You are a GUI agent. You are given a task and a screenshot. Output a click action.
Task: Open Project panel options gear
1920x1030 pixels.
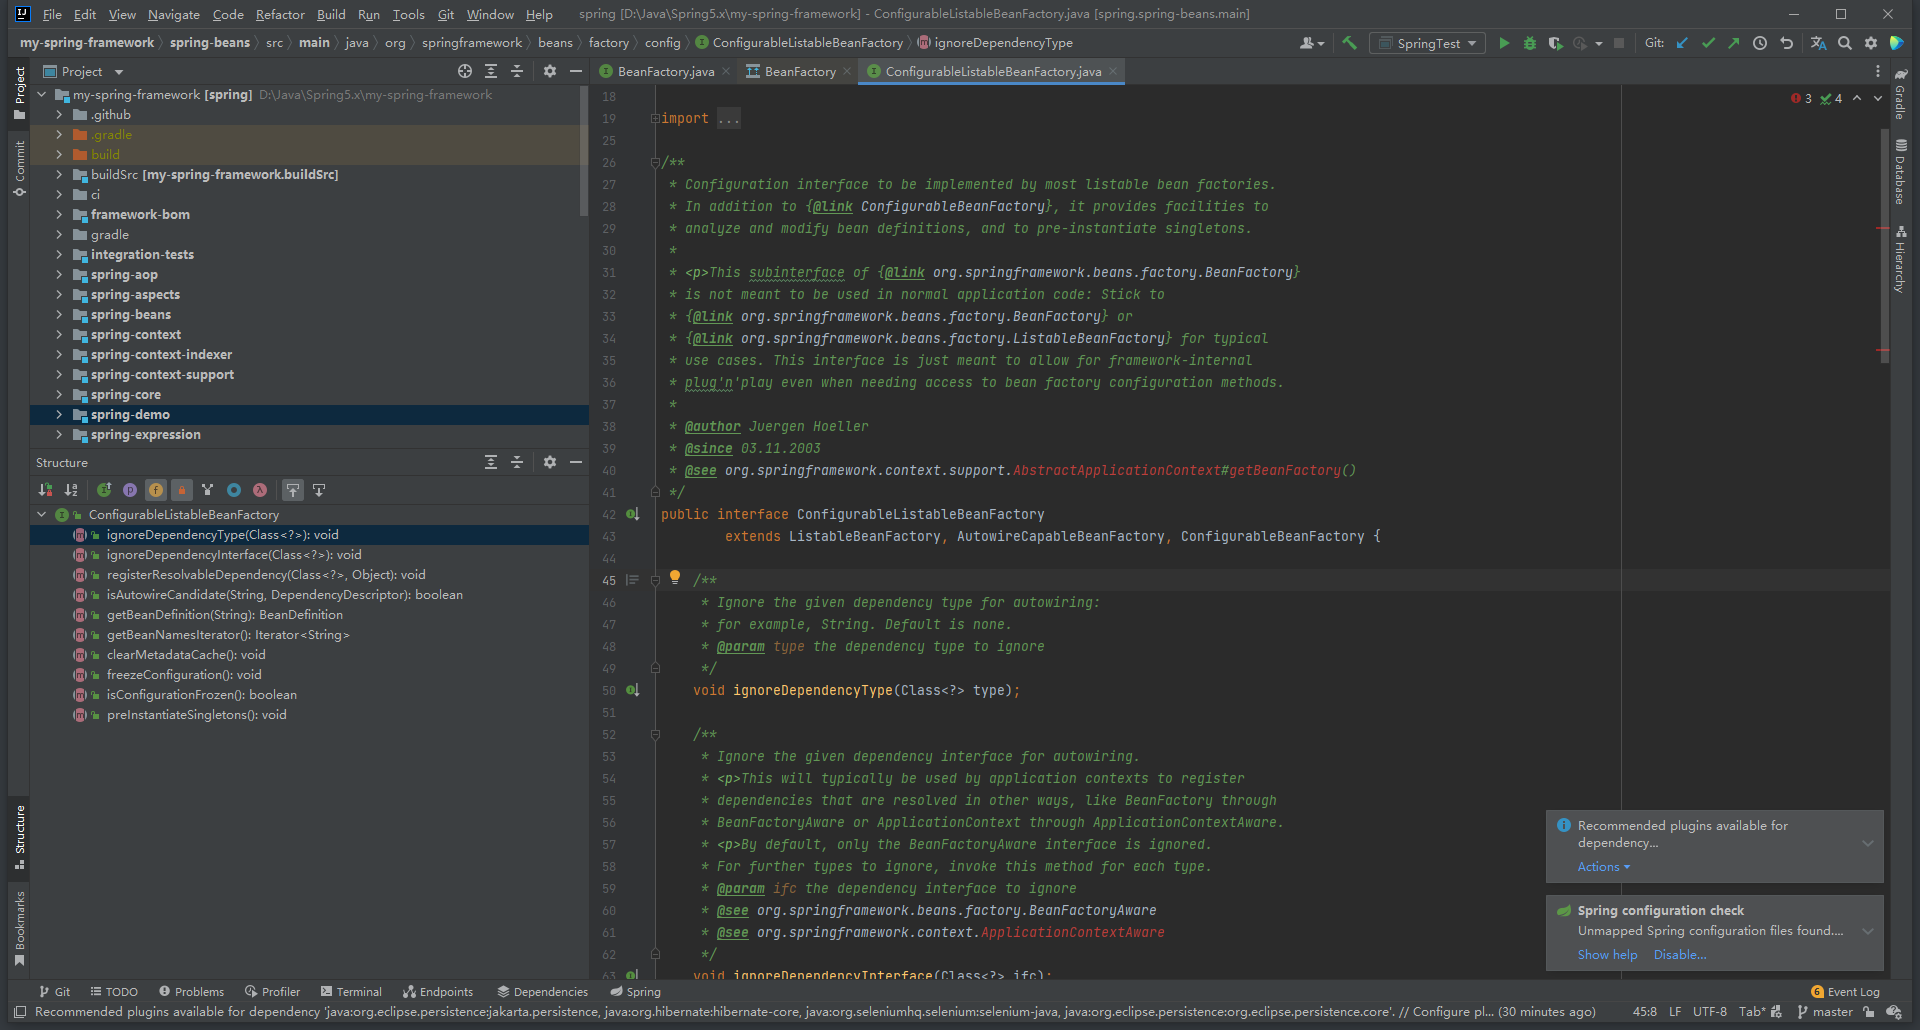(x=549, y=71)
